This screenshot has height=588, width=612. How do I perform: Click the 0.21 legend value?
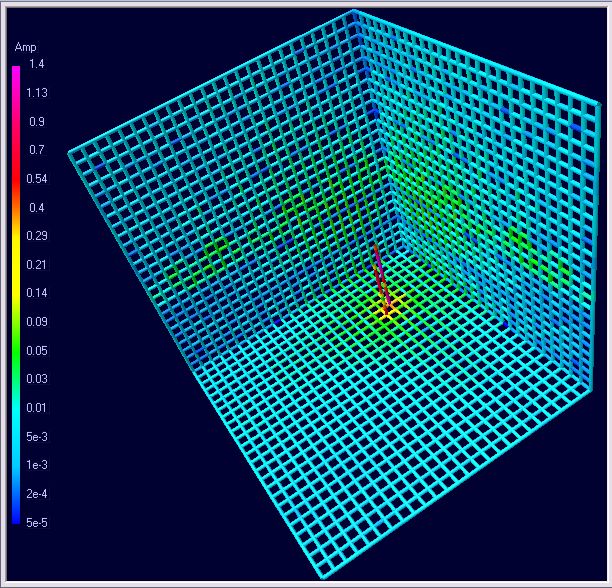(37, 265)
